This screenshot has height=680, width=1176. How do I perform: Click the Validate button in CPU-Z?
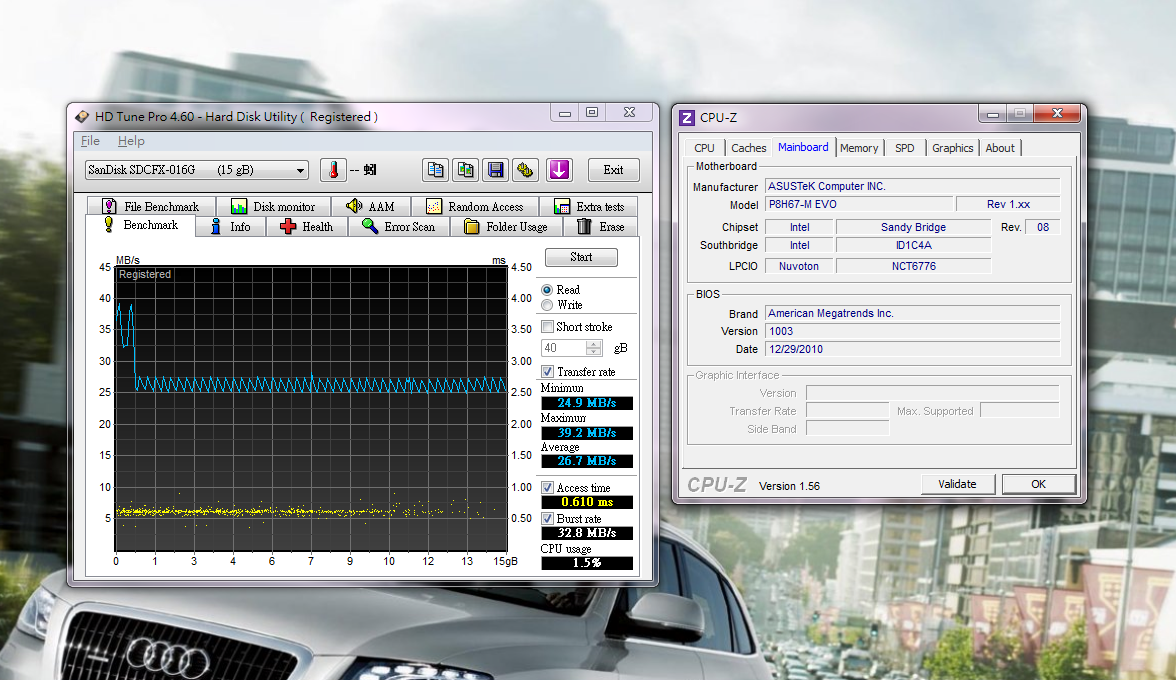click(x=957, y=484)
